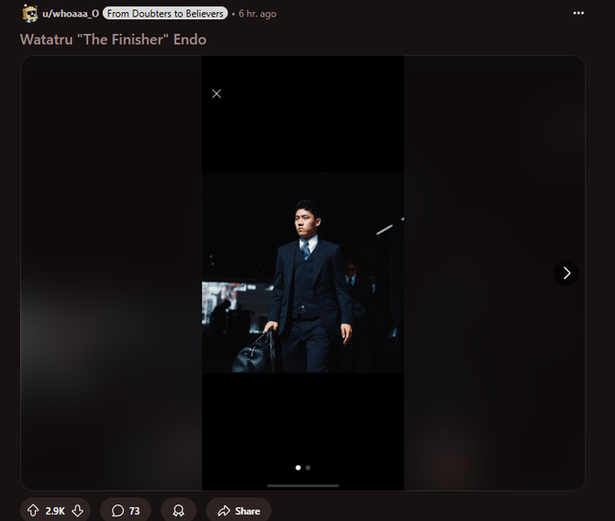Upvote the post
This screenshot has height=521, width=615.
coord(33,511)
